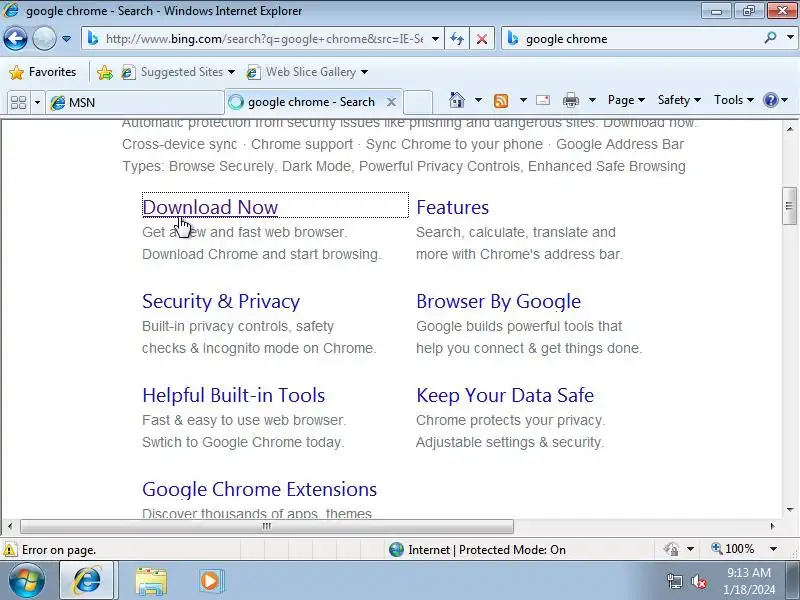Screen dimensions: 800x600
Task: Click the vertical scrollbar up arrow
Action: 790,129
